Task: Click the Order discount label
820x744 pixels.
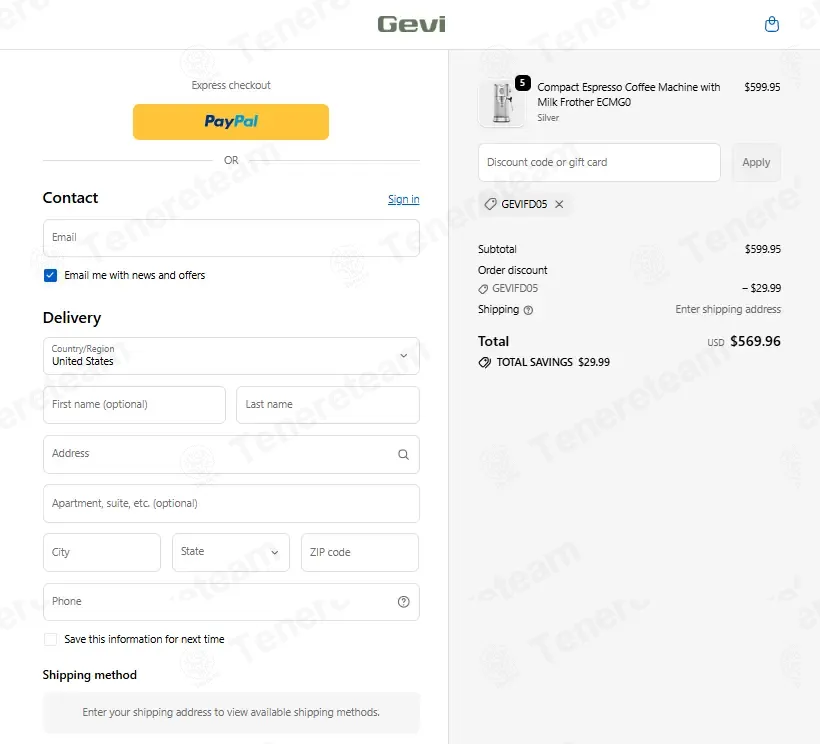Action: point(512,270)
